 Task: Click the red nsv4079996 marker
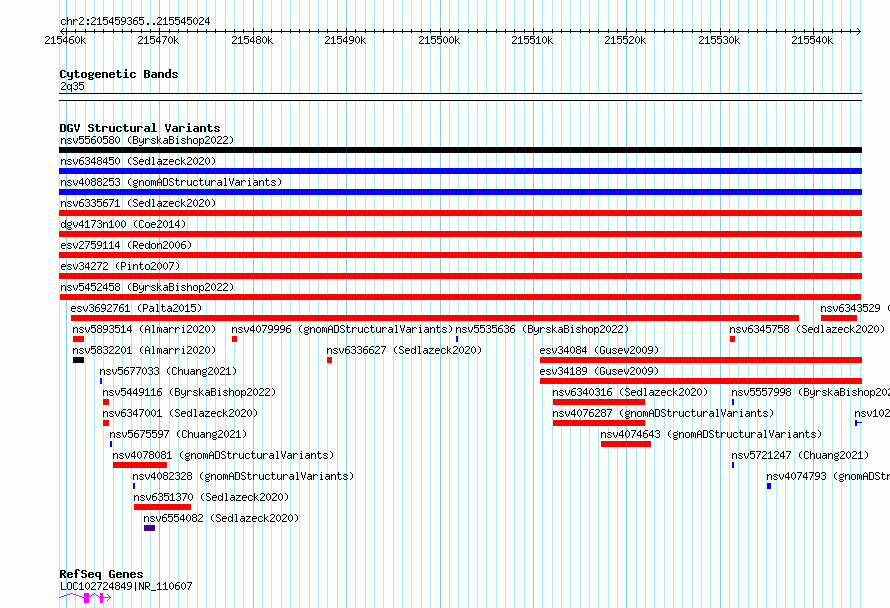coord(234,339)
